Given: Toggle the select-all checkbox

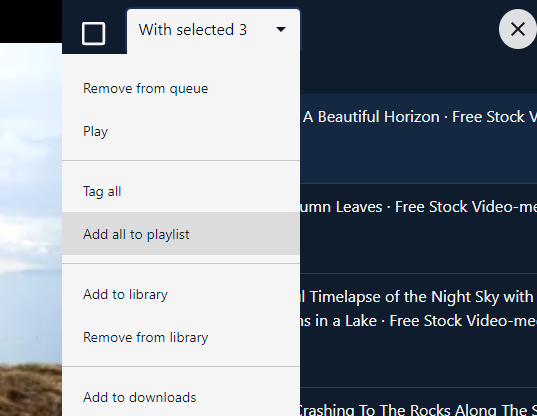Looking at the screenshot, I should point(93,34).
